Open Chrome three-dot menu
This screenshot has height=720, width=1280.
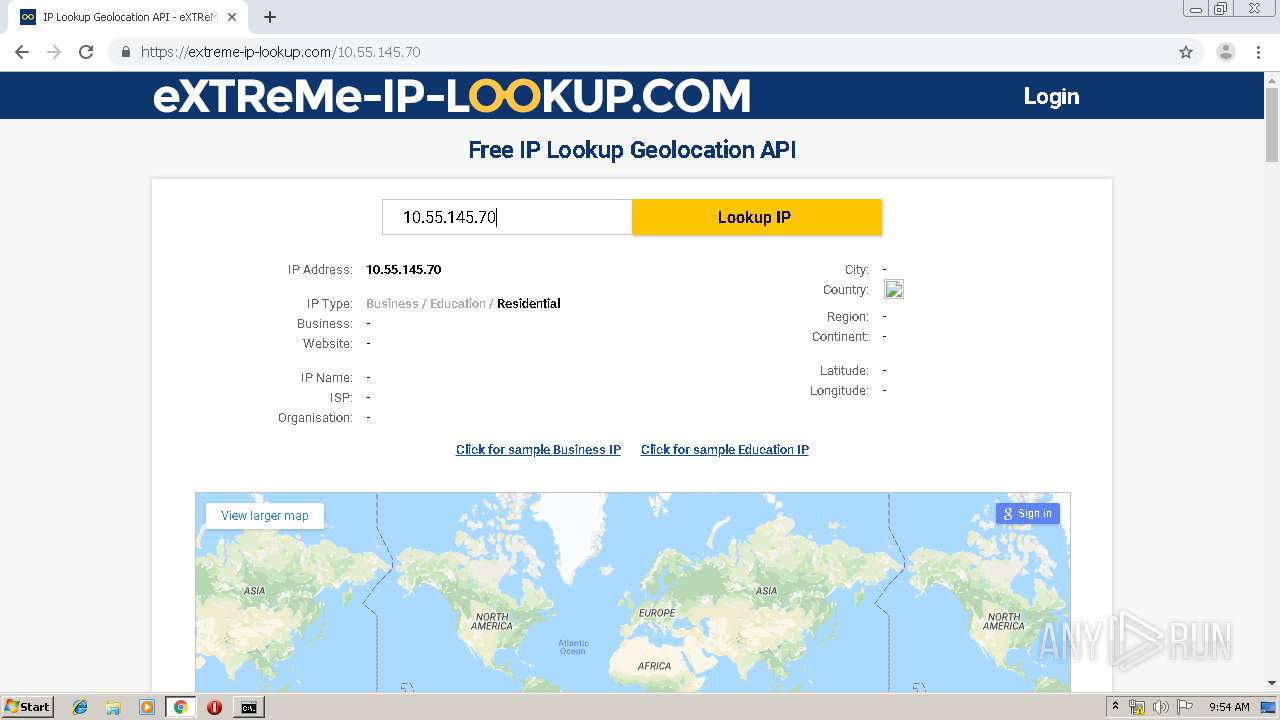point(1258,52)
